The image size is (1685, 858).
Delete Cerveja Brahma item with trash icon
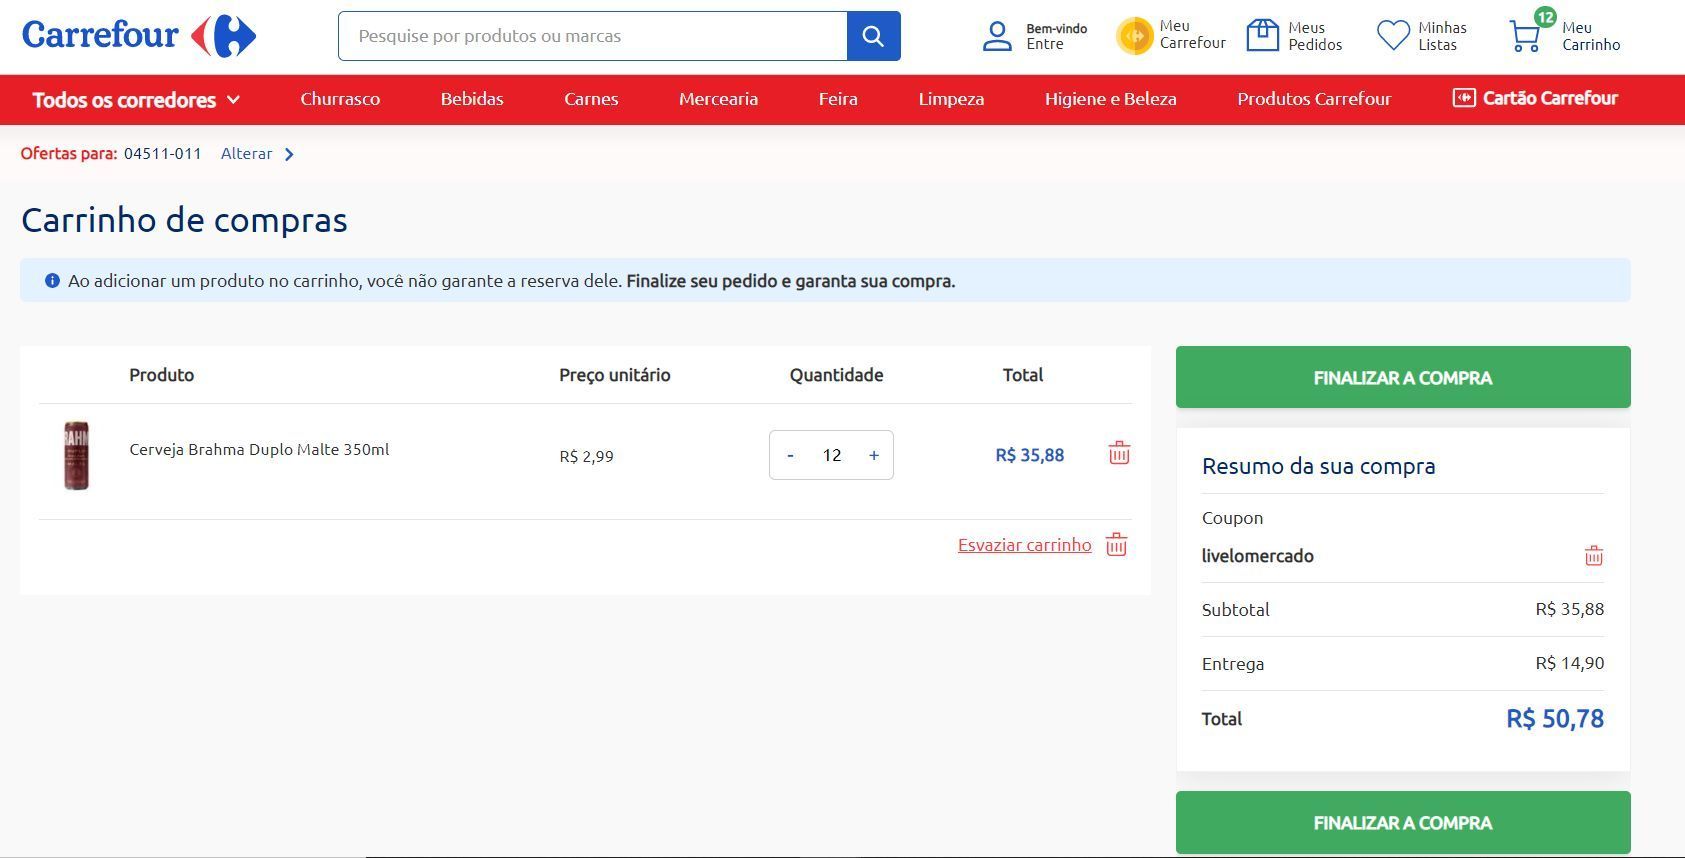tap(1119, 453)
